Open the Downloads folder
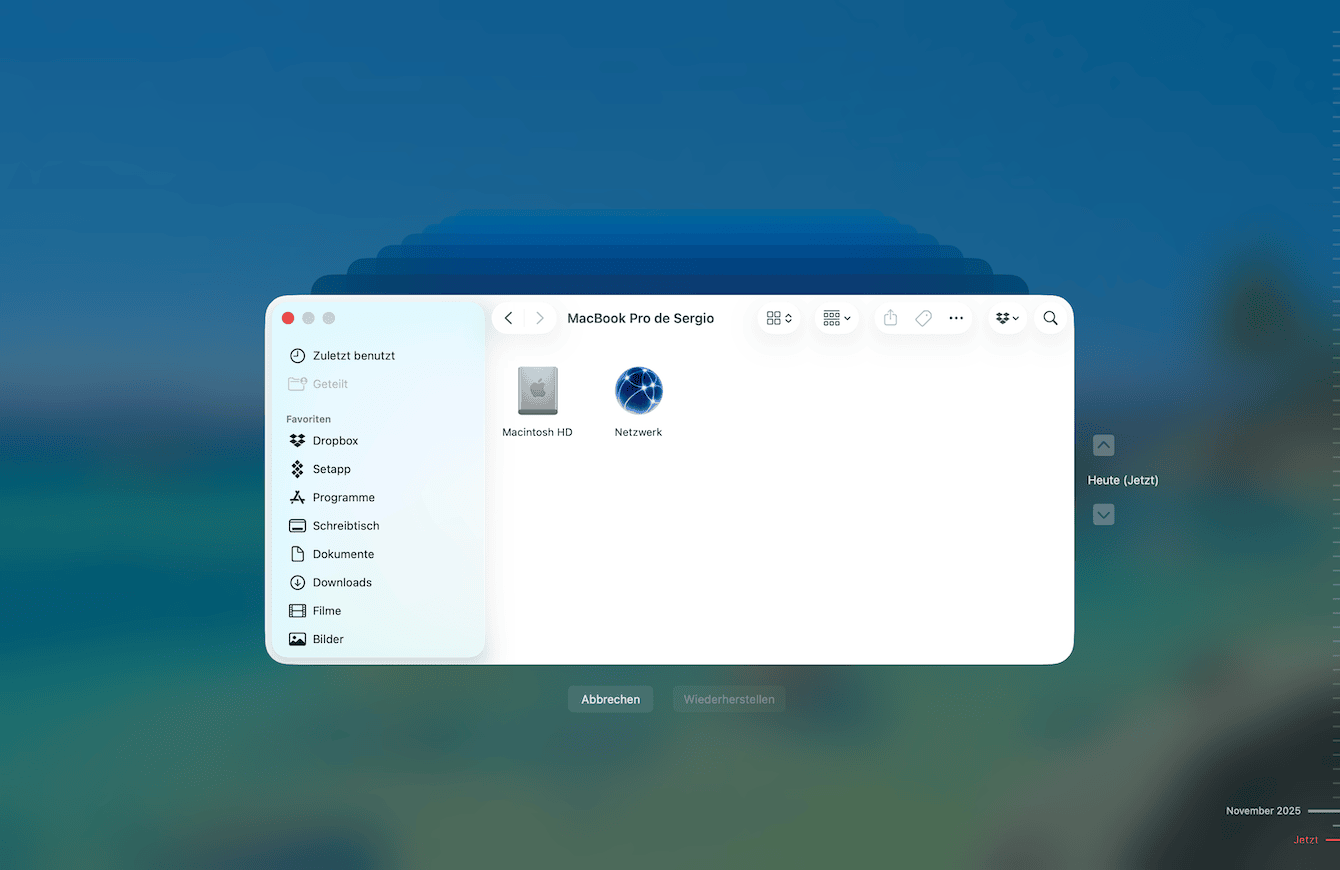 click(341, 582)
